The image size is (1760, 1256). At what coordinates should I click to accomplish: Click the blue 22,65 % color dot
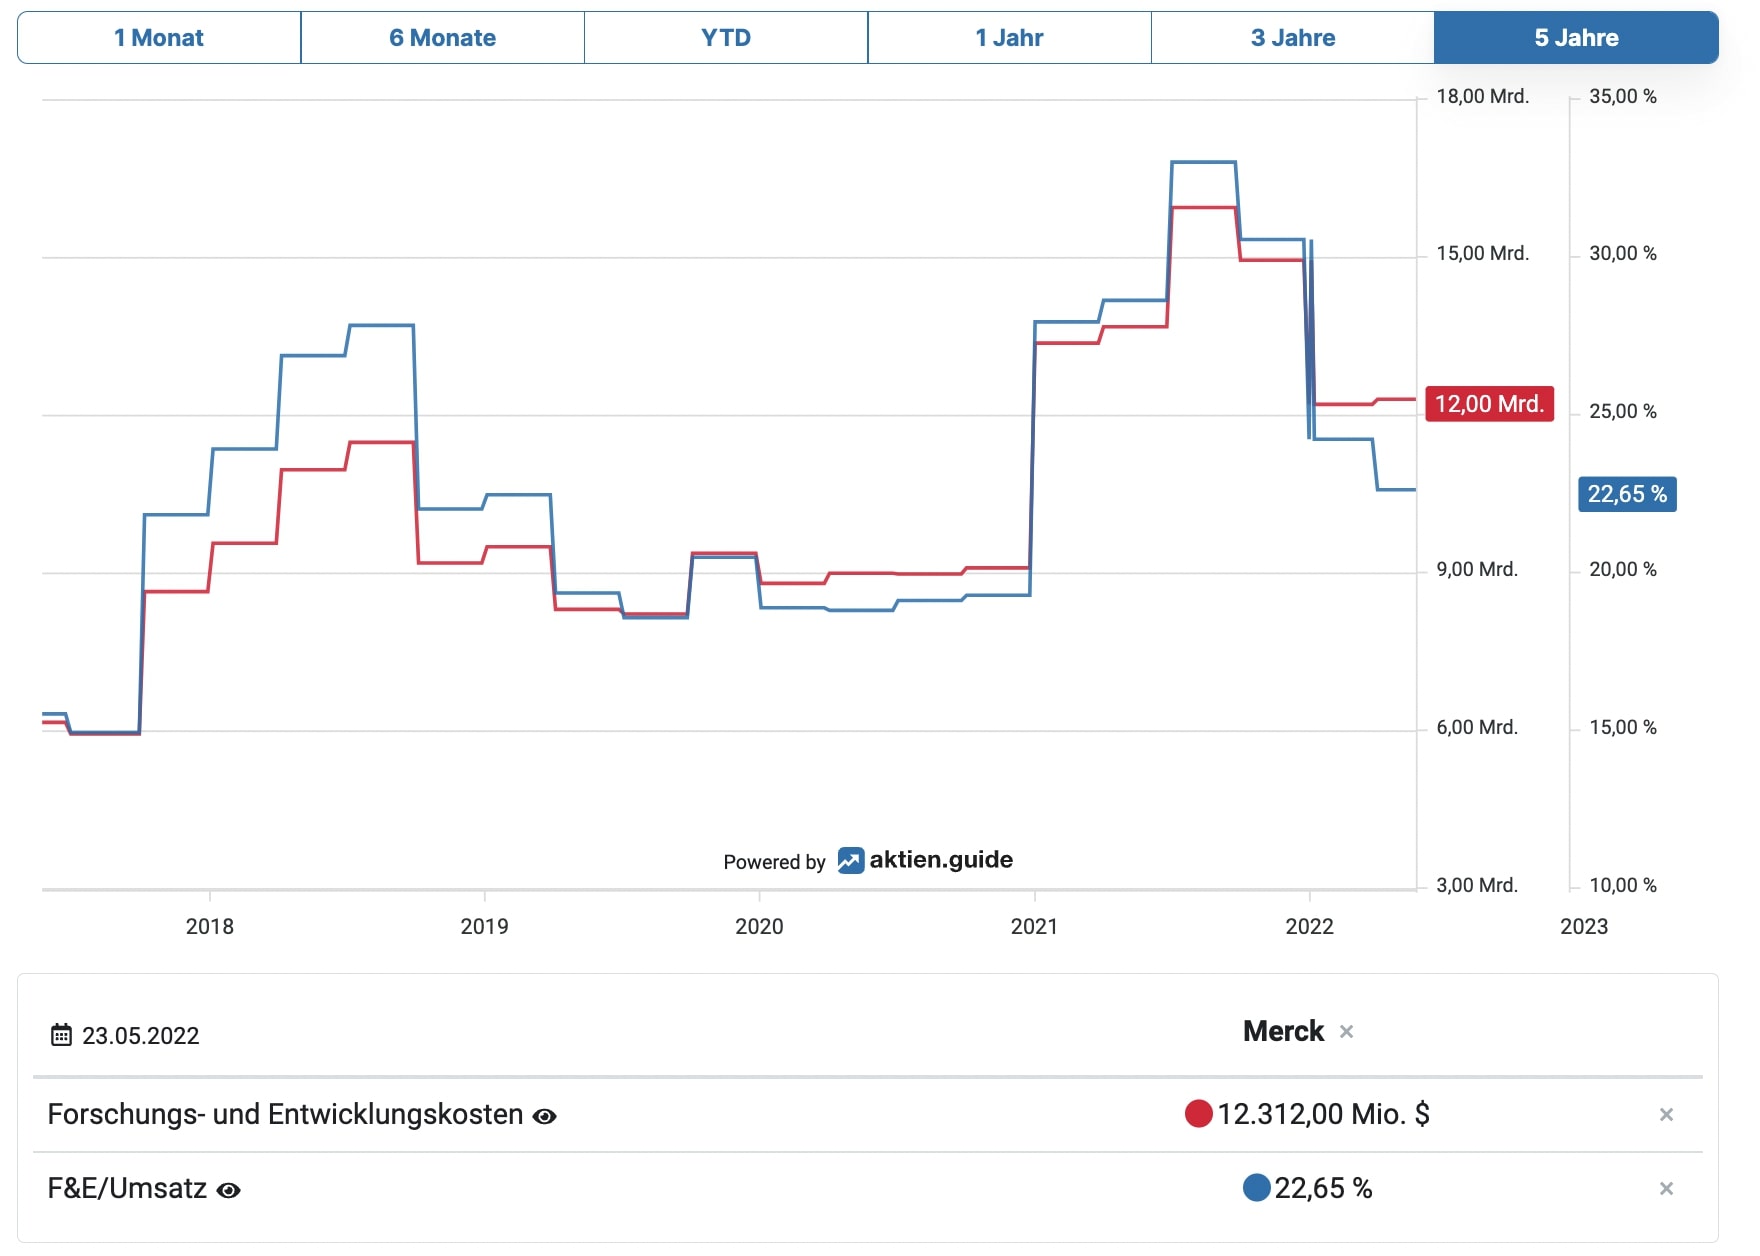[1256, 1187]
